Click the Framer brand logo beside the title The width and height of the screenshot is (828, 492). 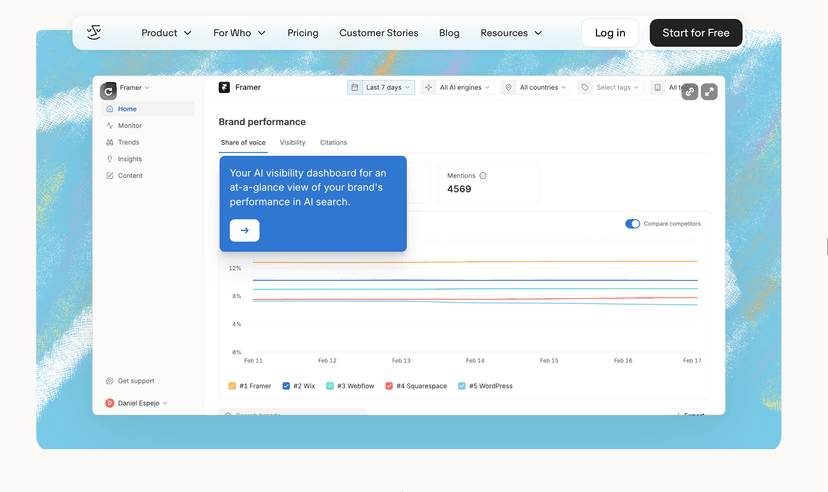coord(224,87)
